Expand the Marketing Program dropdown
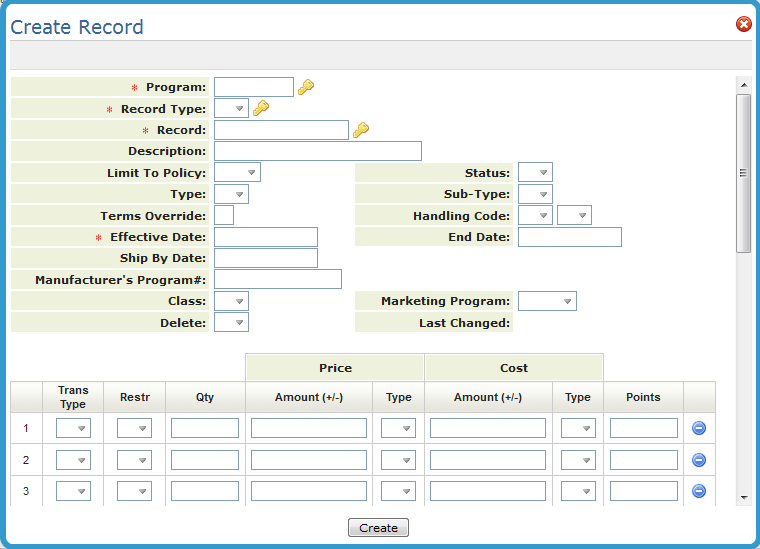This screenshot has width=760, height=549. tap(547, 301)
